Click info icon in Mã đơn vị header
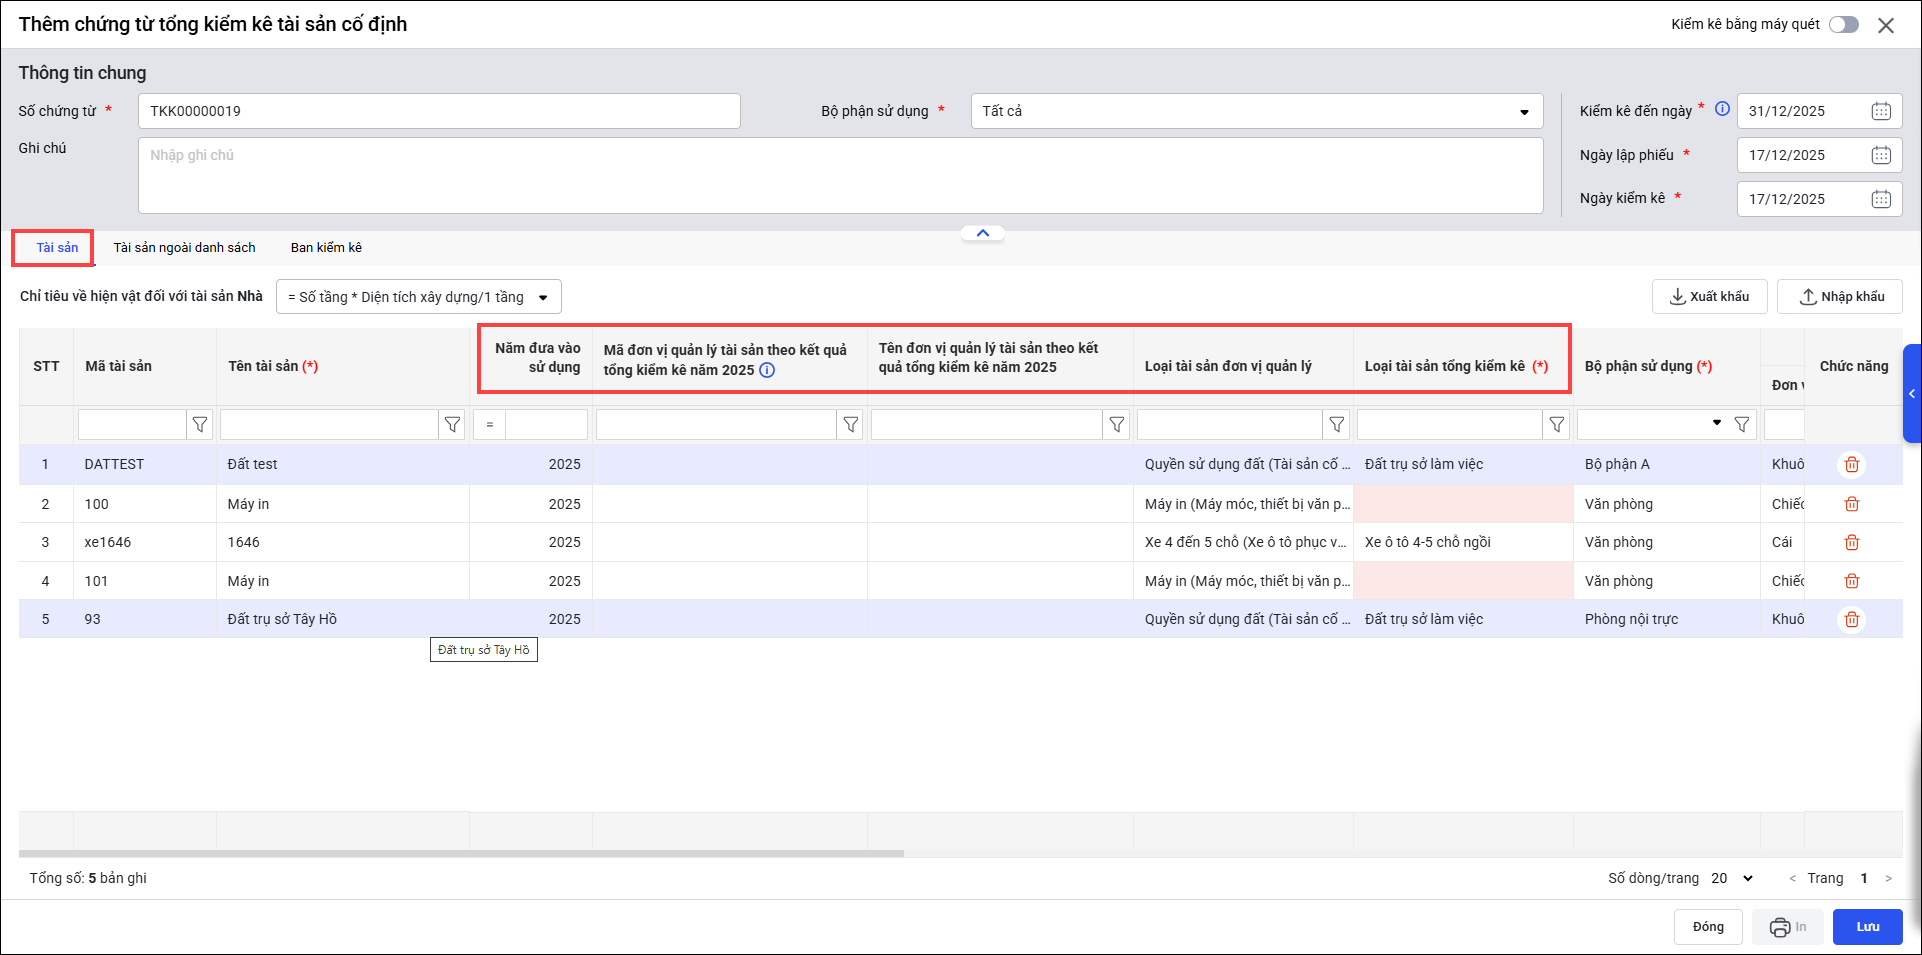Image resolution: width=1922 pixels, height=955 pixels. click(767, 370)
